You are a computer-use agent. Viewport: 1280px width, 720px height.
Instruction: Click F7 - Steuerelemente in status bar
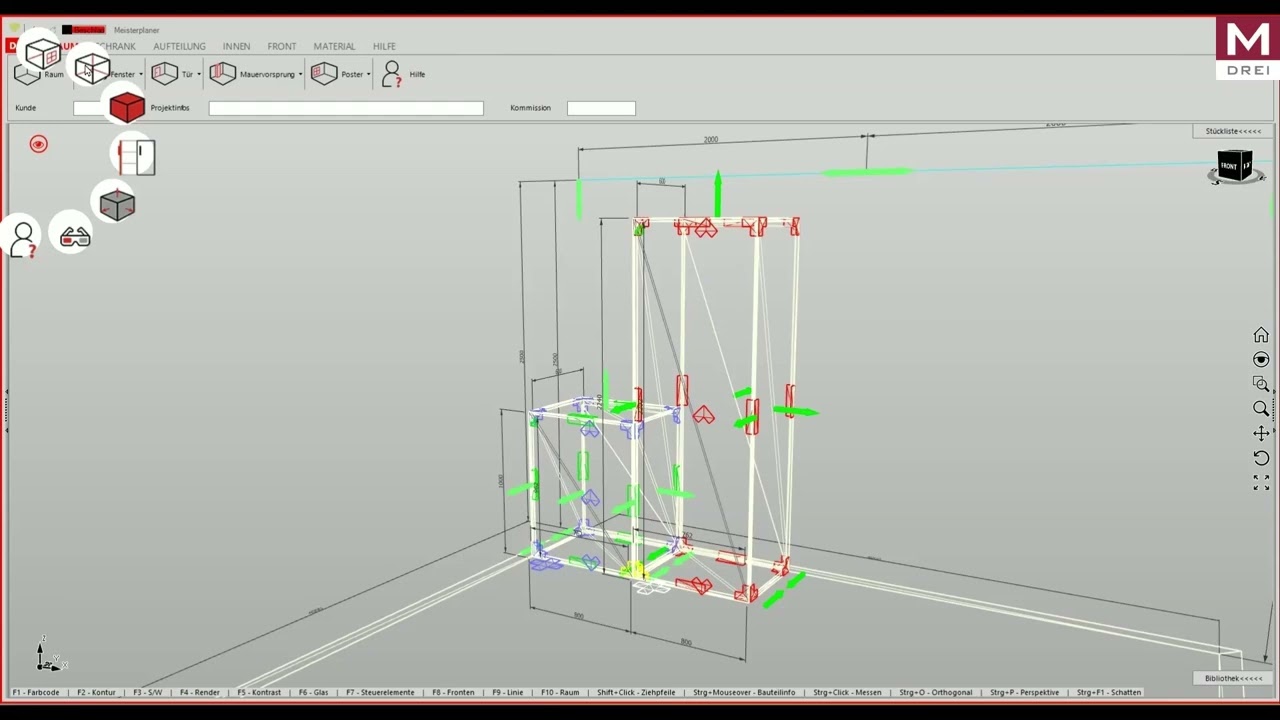coord(380,692)
